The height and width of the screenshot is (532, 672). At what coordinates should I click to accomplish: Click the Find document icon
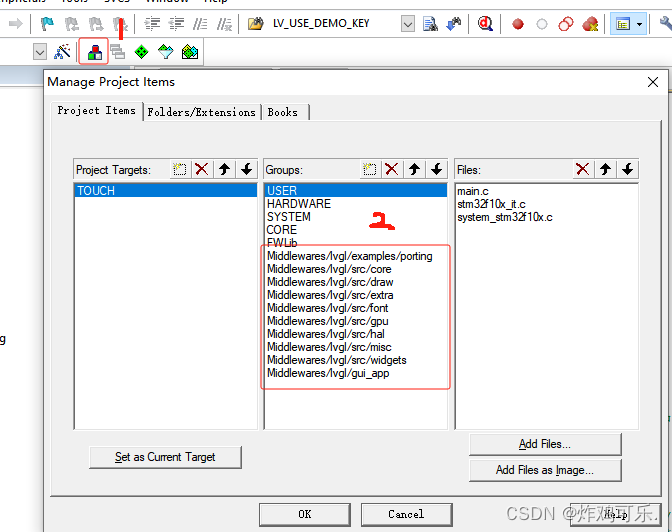pos(430,24)
